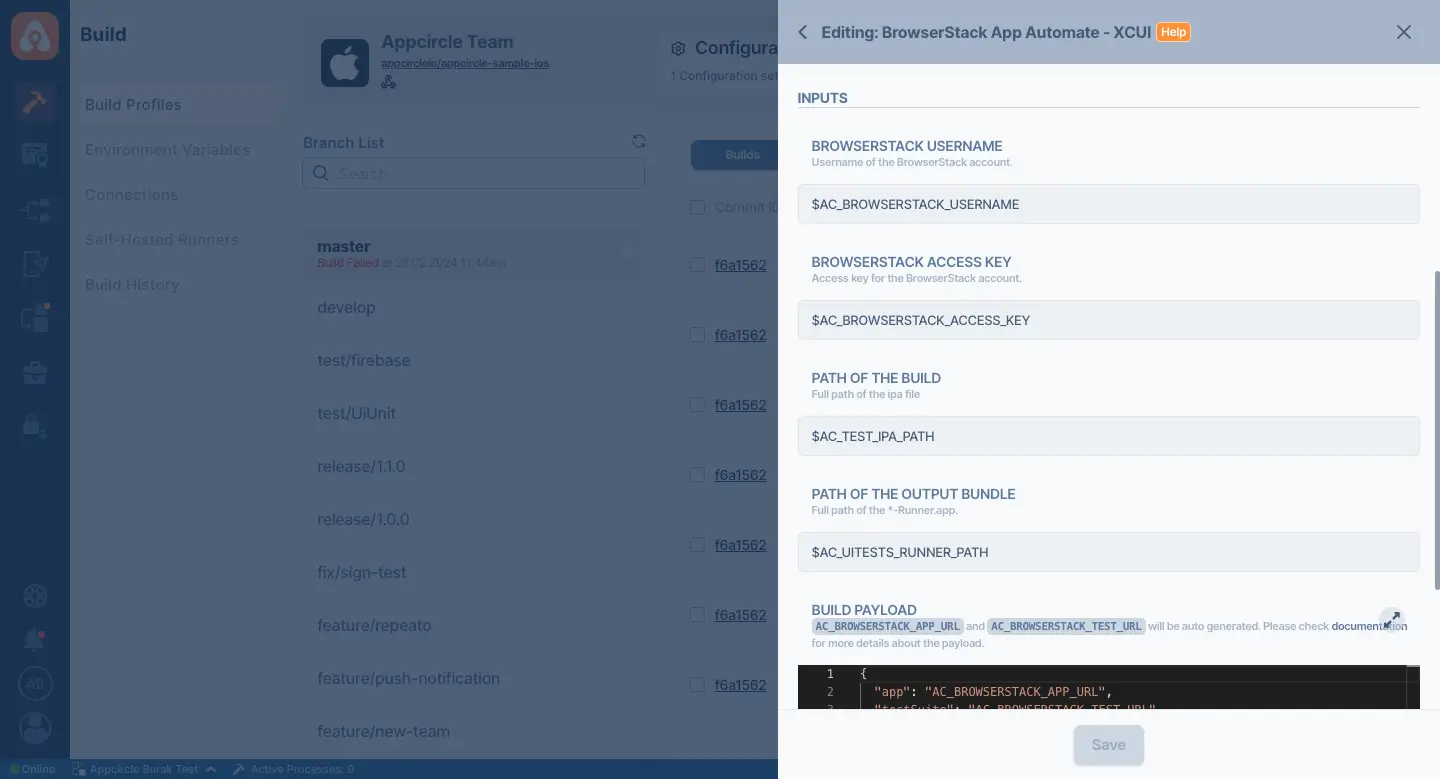Click the BrowserStack Access Key input field
The width and height of the screenshot is (1440, 779).
[x=1108, y=320]
